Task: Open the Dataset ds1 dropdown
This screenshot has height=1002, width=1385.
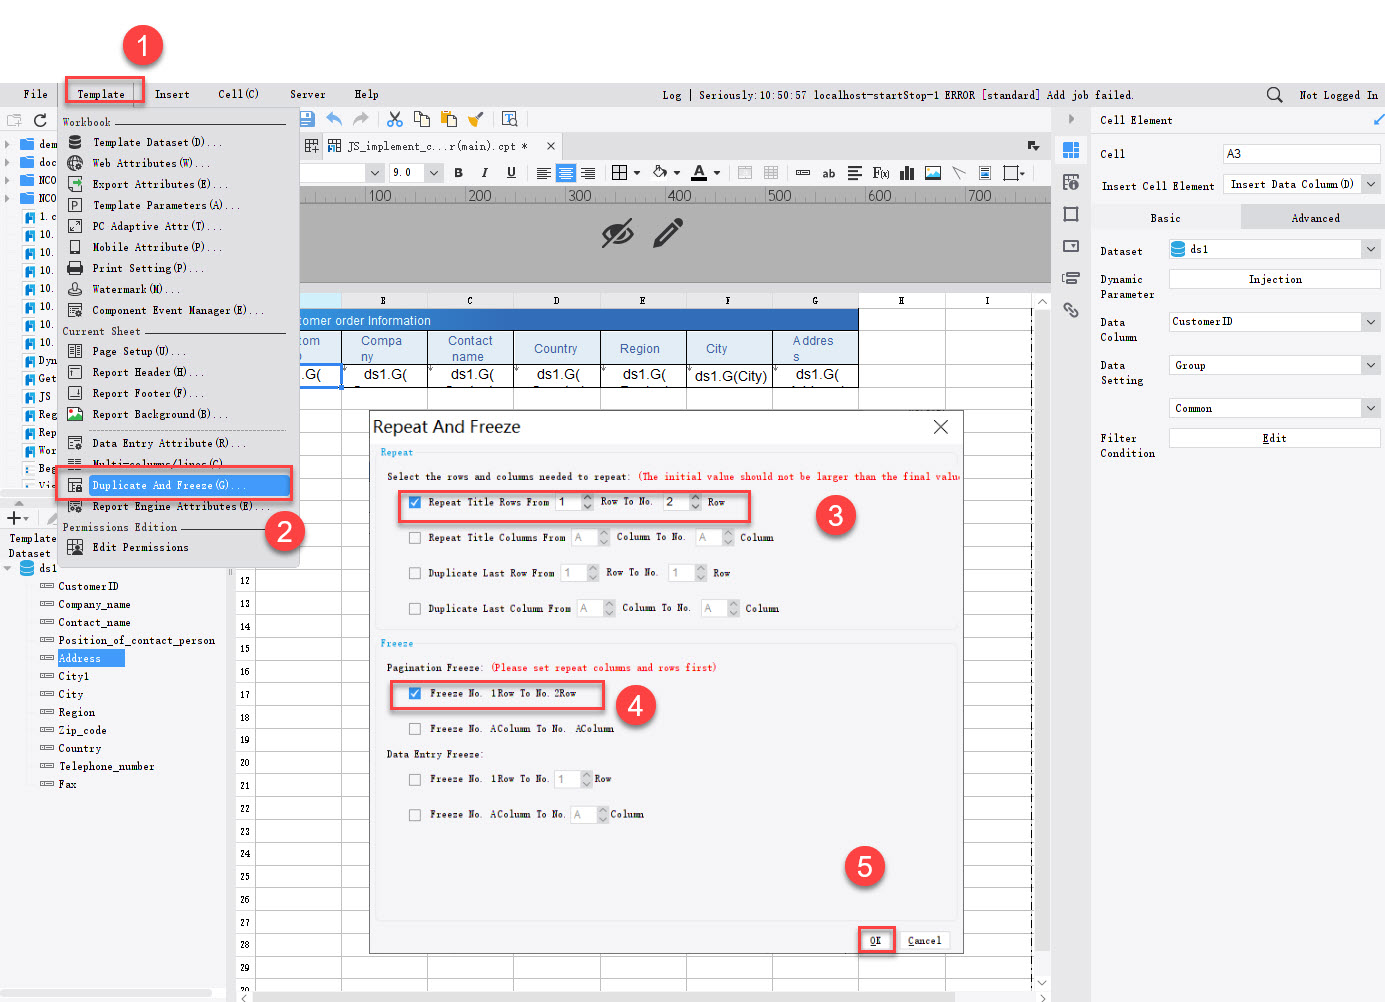Action: 1371,248
